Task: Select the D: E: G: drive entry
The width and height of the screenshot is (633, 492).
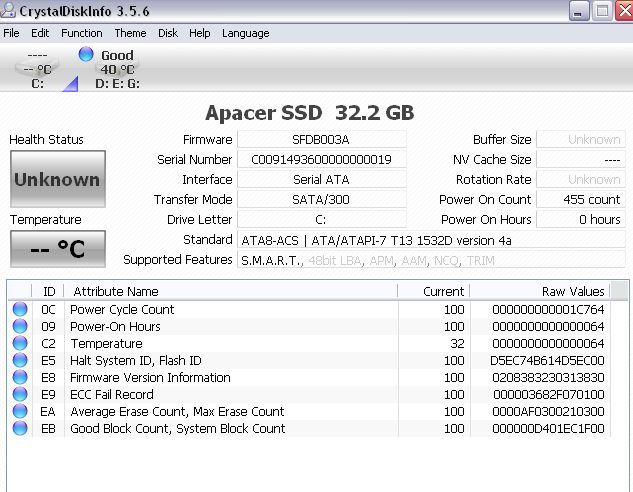Action: 117,69
